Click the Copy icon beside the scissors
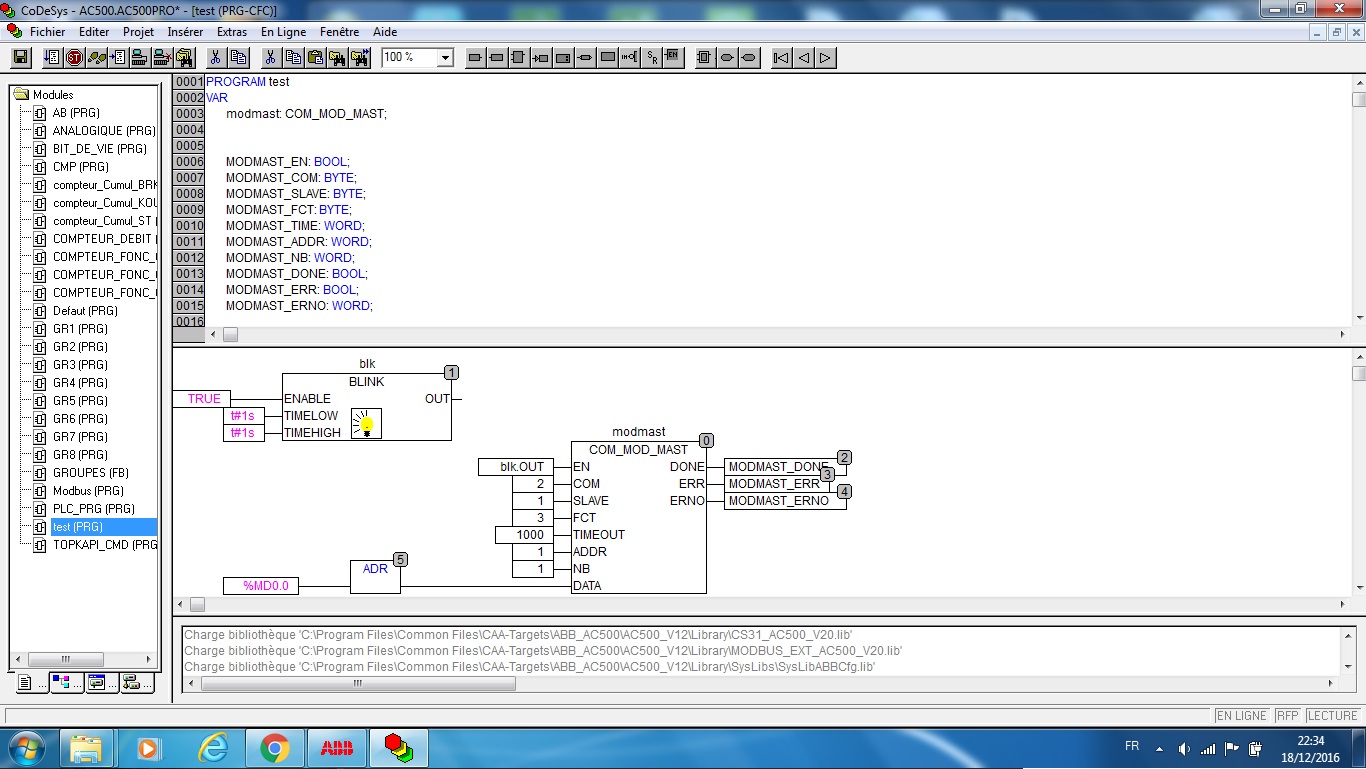The height and width of the screenshot is (769, 1366). 238,58
